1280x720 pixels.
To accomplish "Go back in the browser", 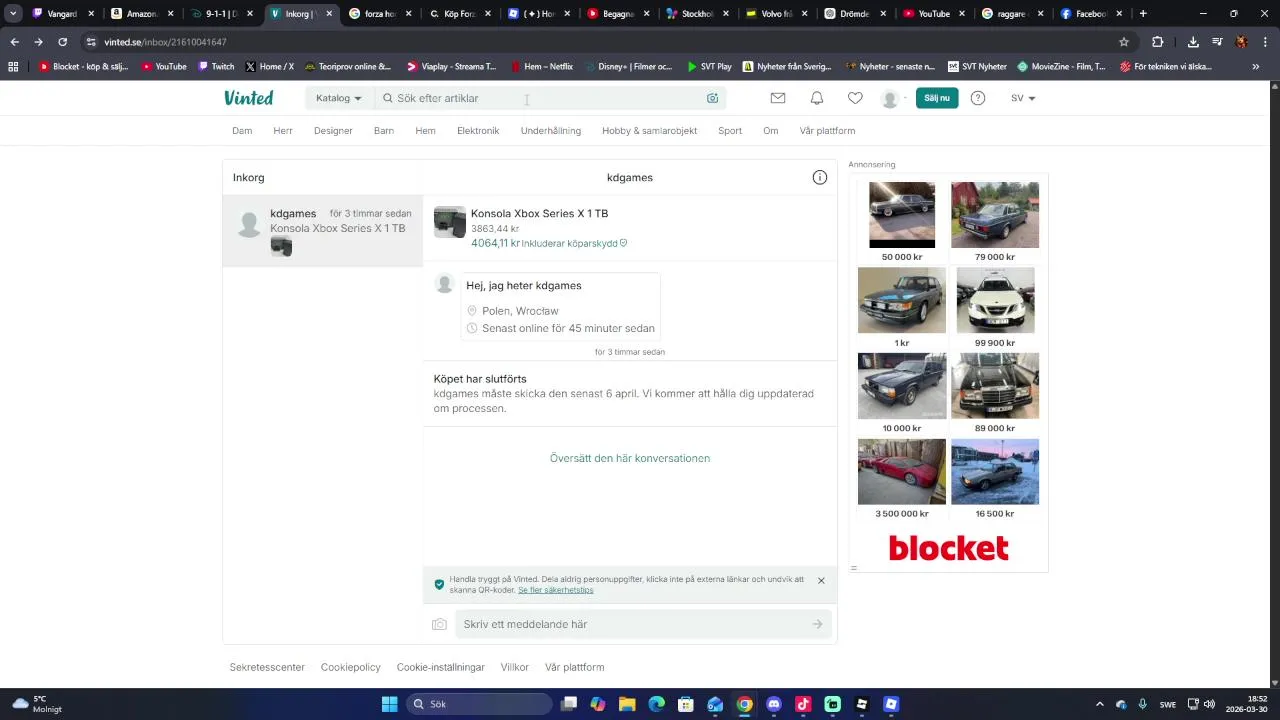I will [x=14, y=42].
